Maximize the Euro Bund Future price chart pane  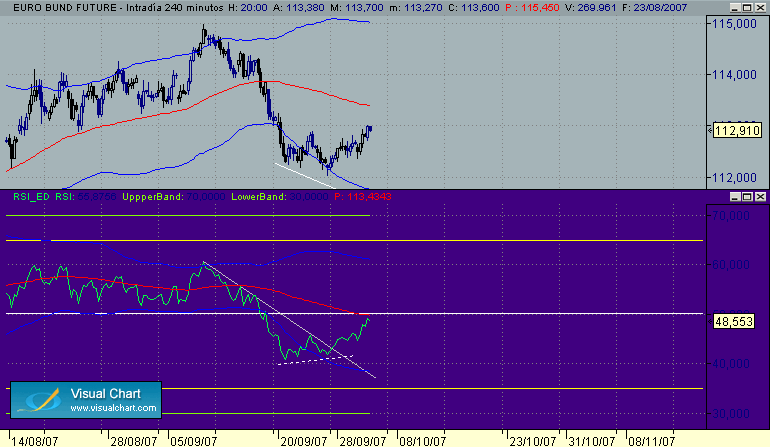coord(747,8)
